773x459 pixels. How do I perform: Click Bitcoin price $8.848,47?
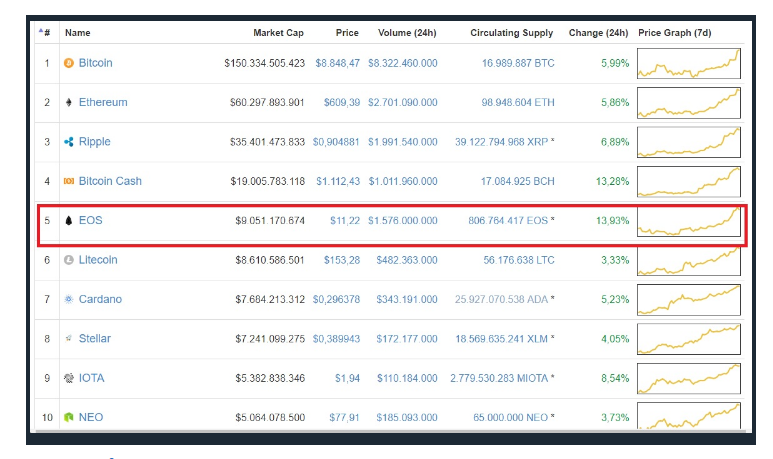(338, 63)
